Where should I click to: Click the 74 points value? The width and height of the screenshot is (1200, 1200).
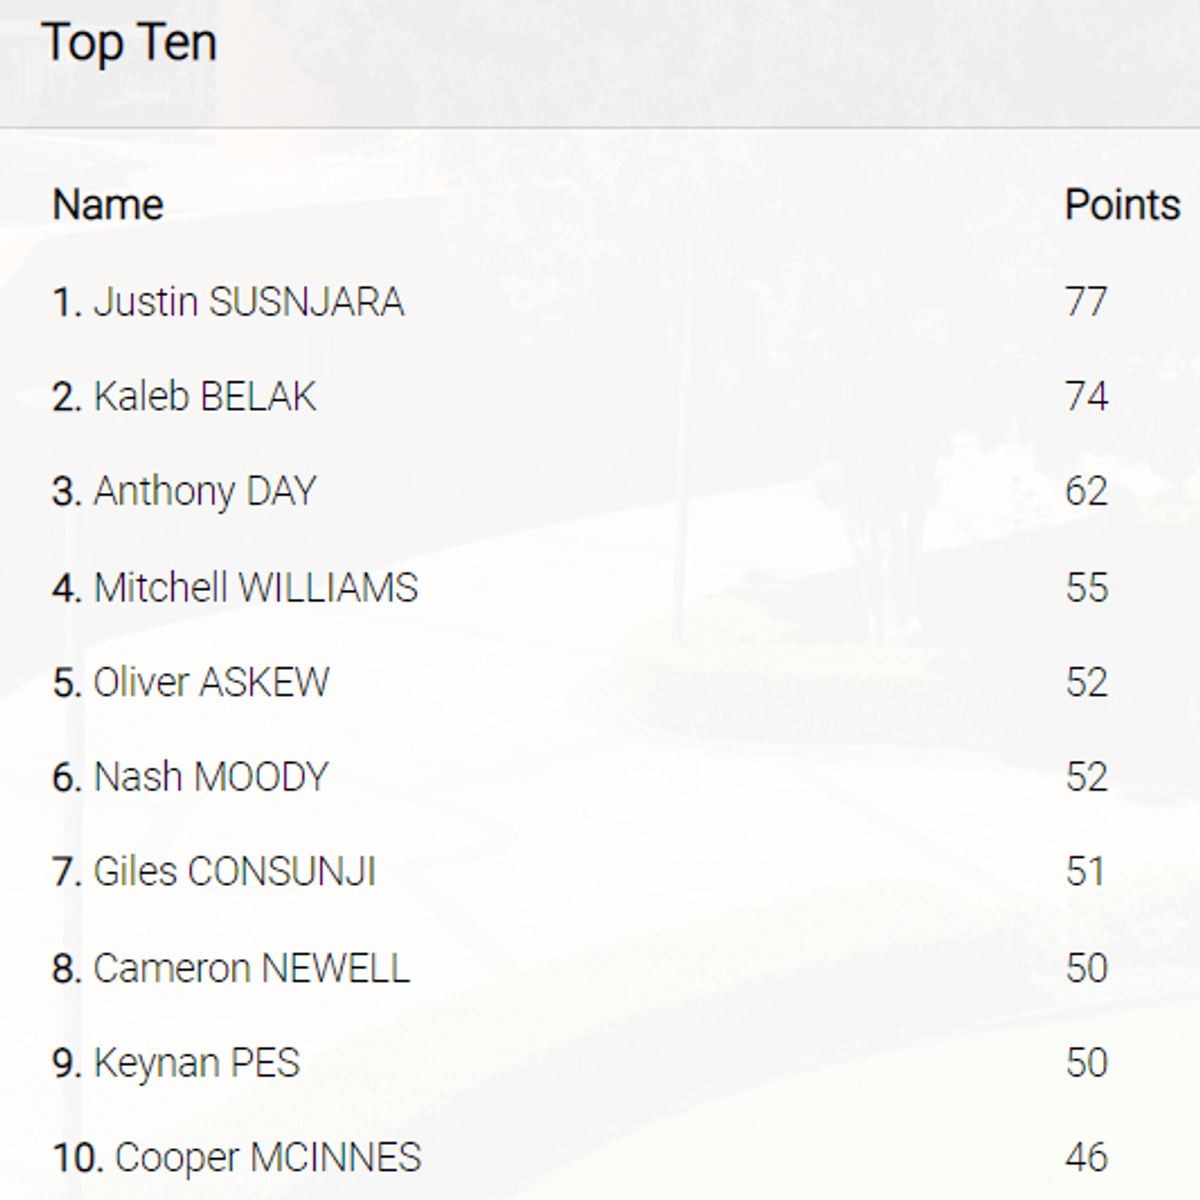click(1087, 397)
